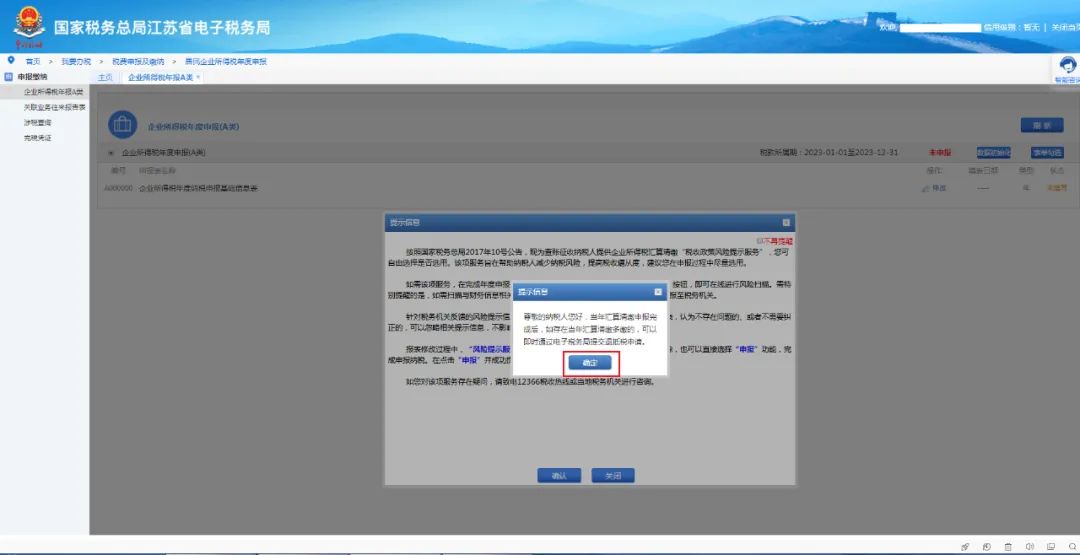Click the rocket icon in bottom bar
Screen dimensions: 1080x555
[x=965, y=547]
